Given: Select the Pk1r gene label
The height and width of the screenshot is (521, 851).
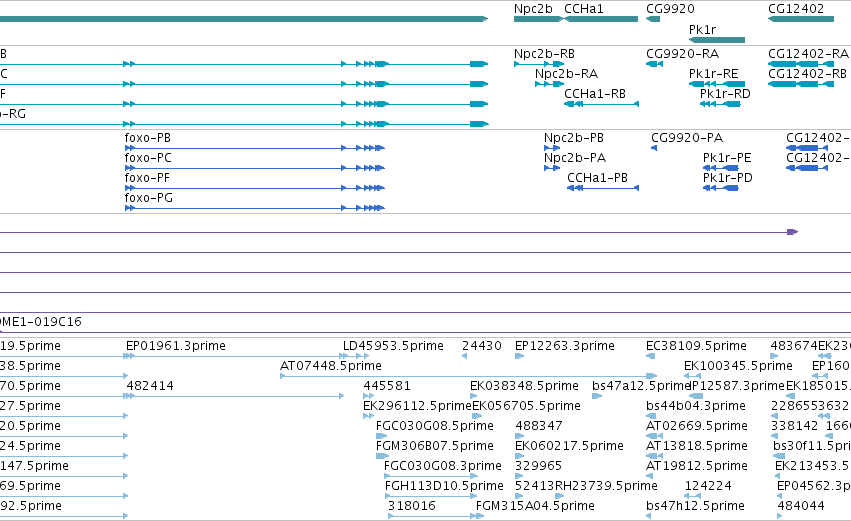Looking at the screenshot, I should pyautogui.click(x=702, y=30).
